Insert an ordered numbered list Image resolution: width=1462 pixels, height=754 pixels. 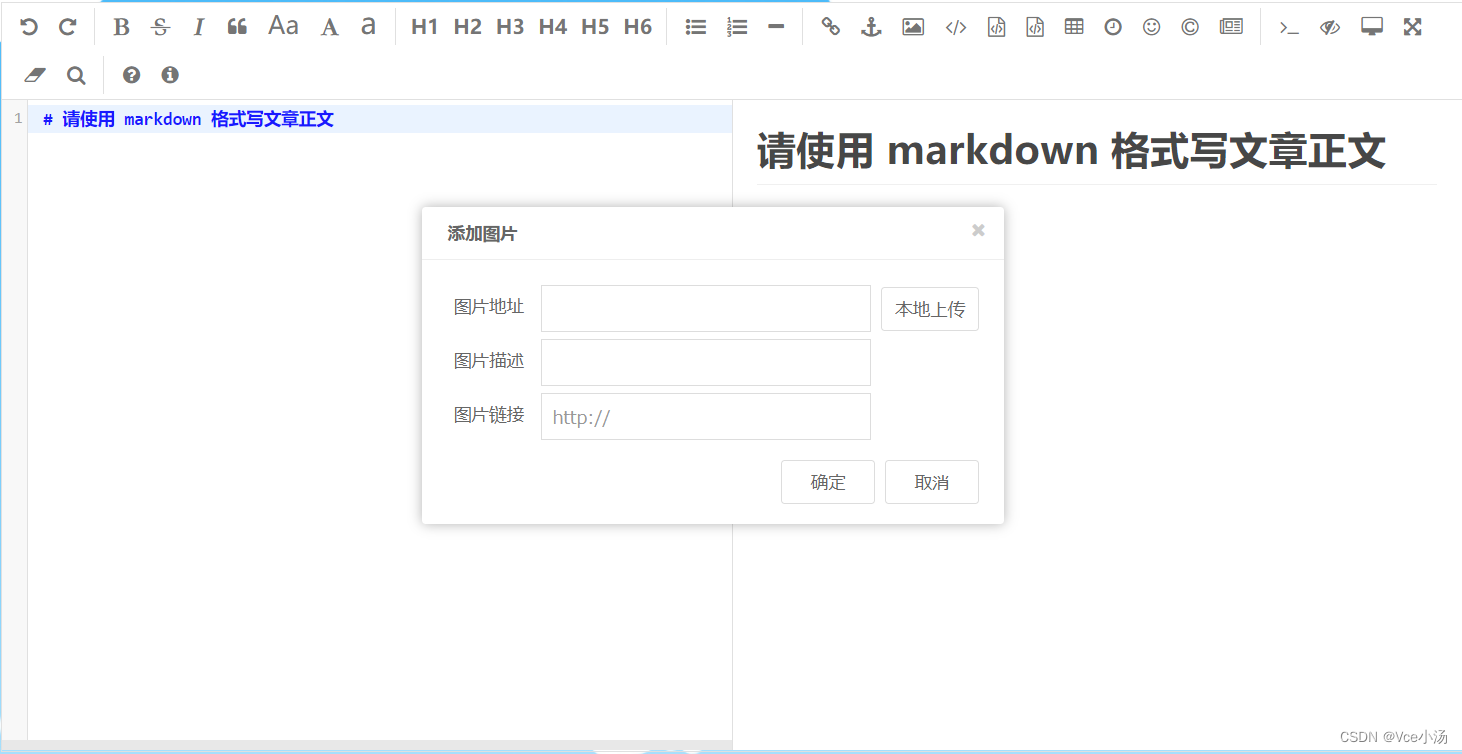(x=737, y=27)
